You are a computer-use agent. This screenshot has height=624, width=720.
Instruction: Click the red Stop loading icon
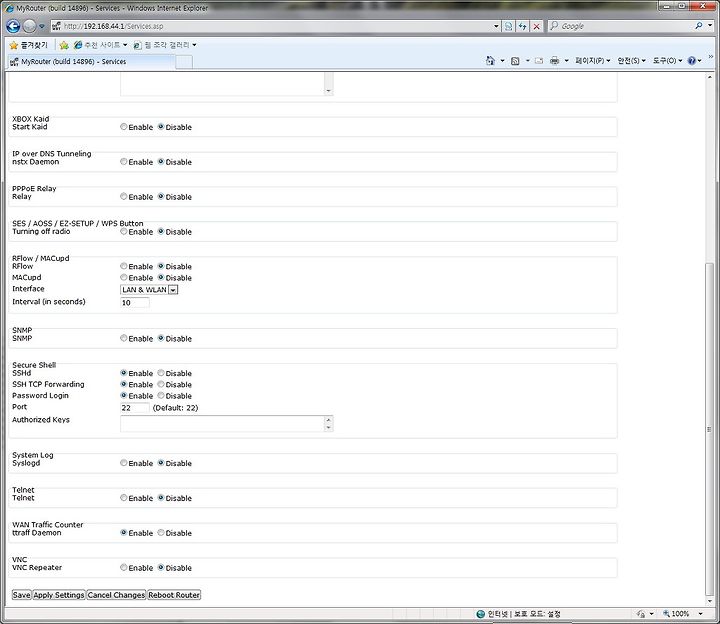coord(536,26)
